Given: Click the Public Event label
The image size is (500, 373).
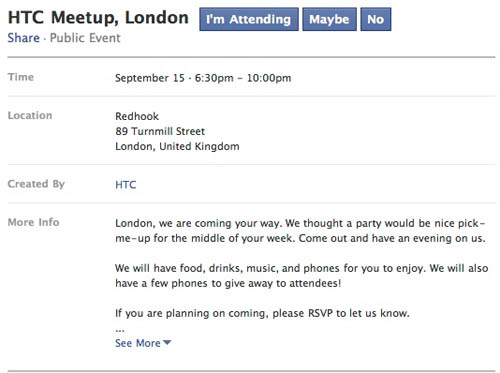Looking at the screenshot, I should (x=85, y=38).
